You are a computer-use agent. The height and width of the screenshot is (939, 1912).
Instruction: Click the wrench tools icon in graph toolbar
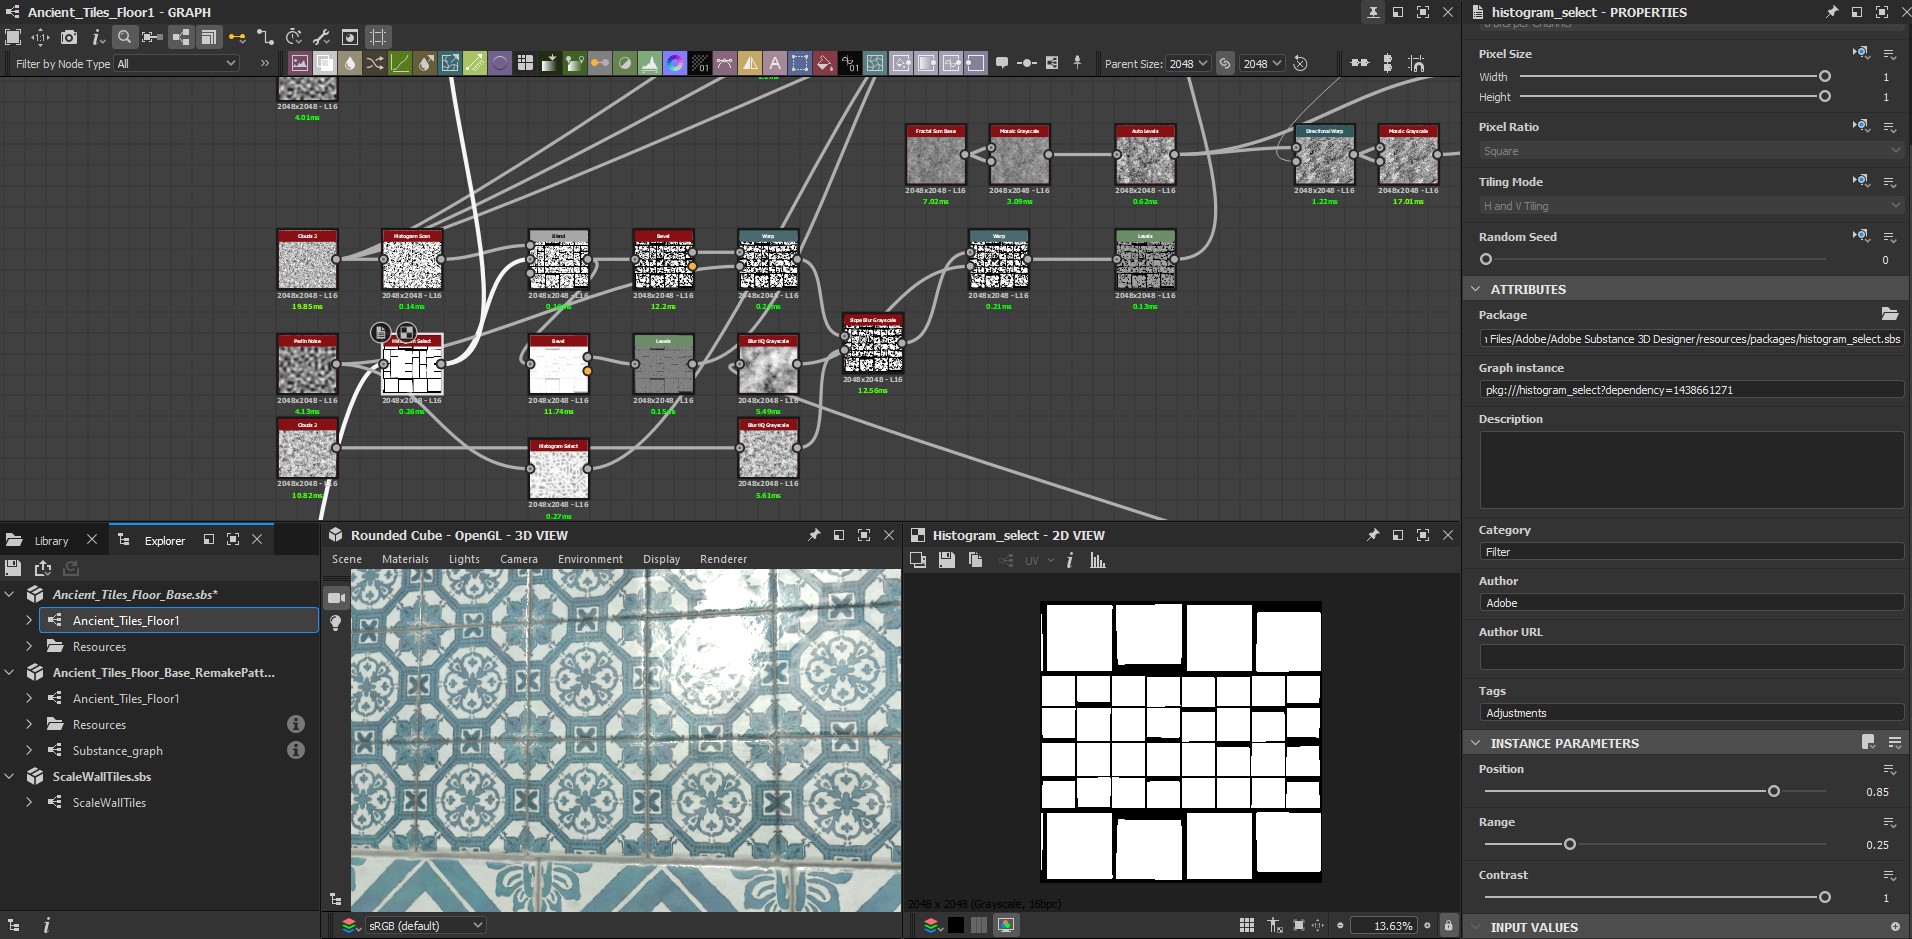pyautogui.click(x=321, y=37)
